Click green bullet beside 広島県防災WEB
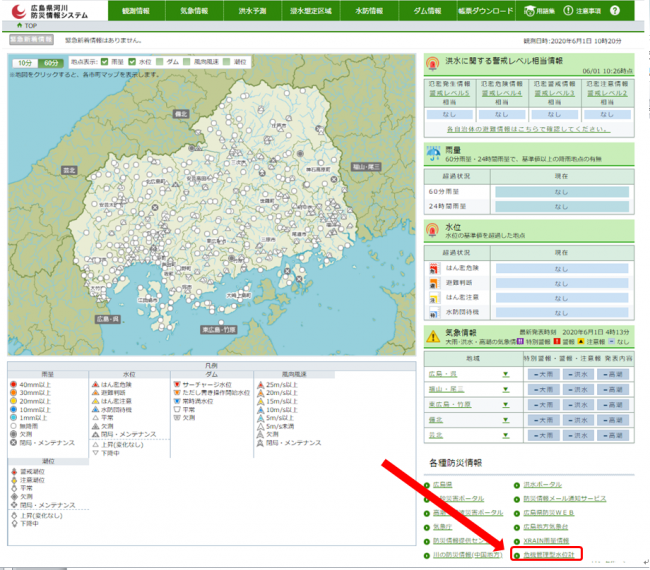The image size is (650, 570). 517,513
